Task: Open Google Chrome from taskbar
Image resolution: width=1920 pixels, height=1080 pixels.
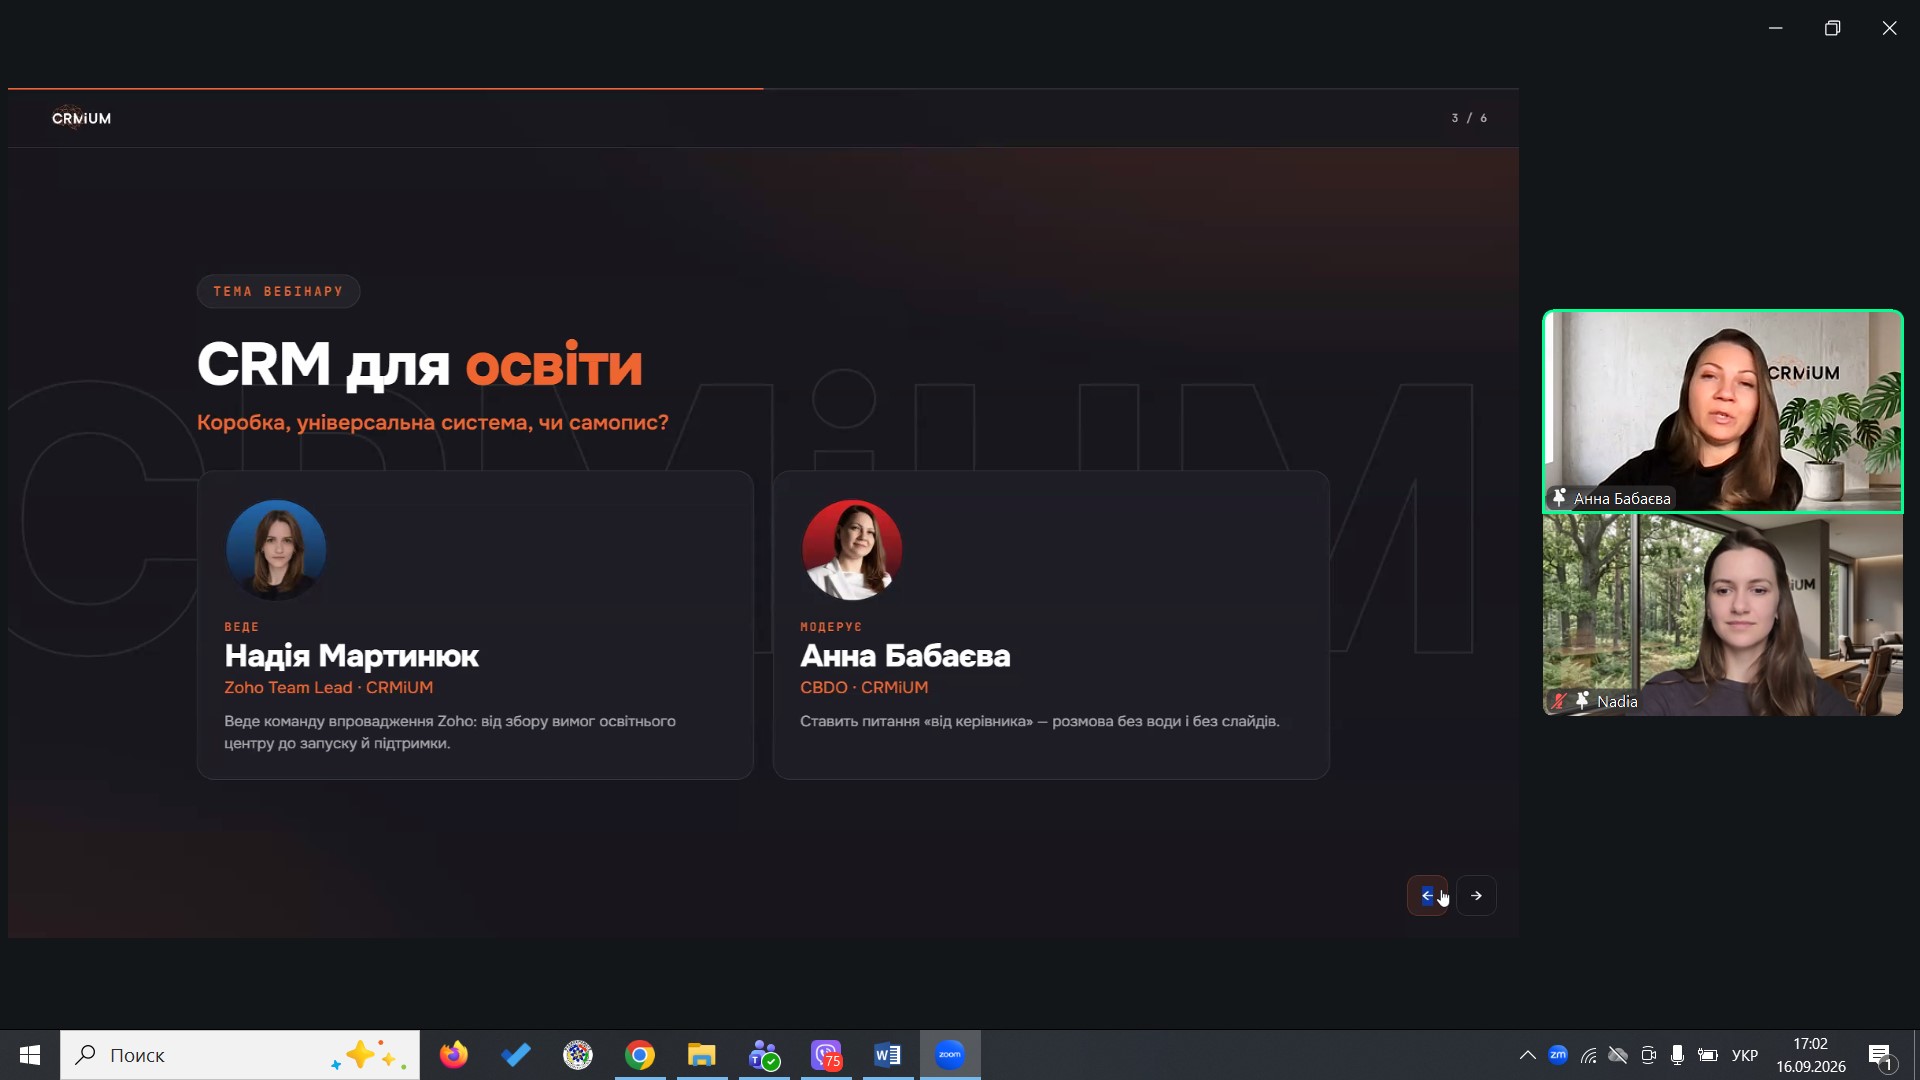Action: (x=640, y=1055)
